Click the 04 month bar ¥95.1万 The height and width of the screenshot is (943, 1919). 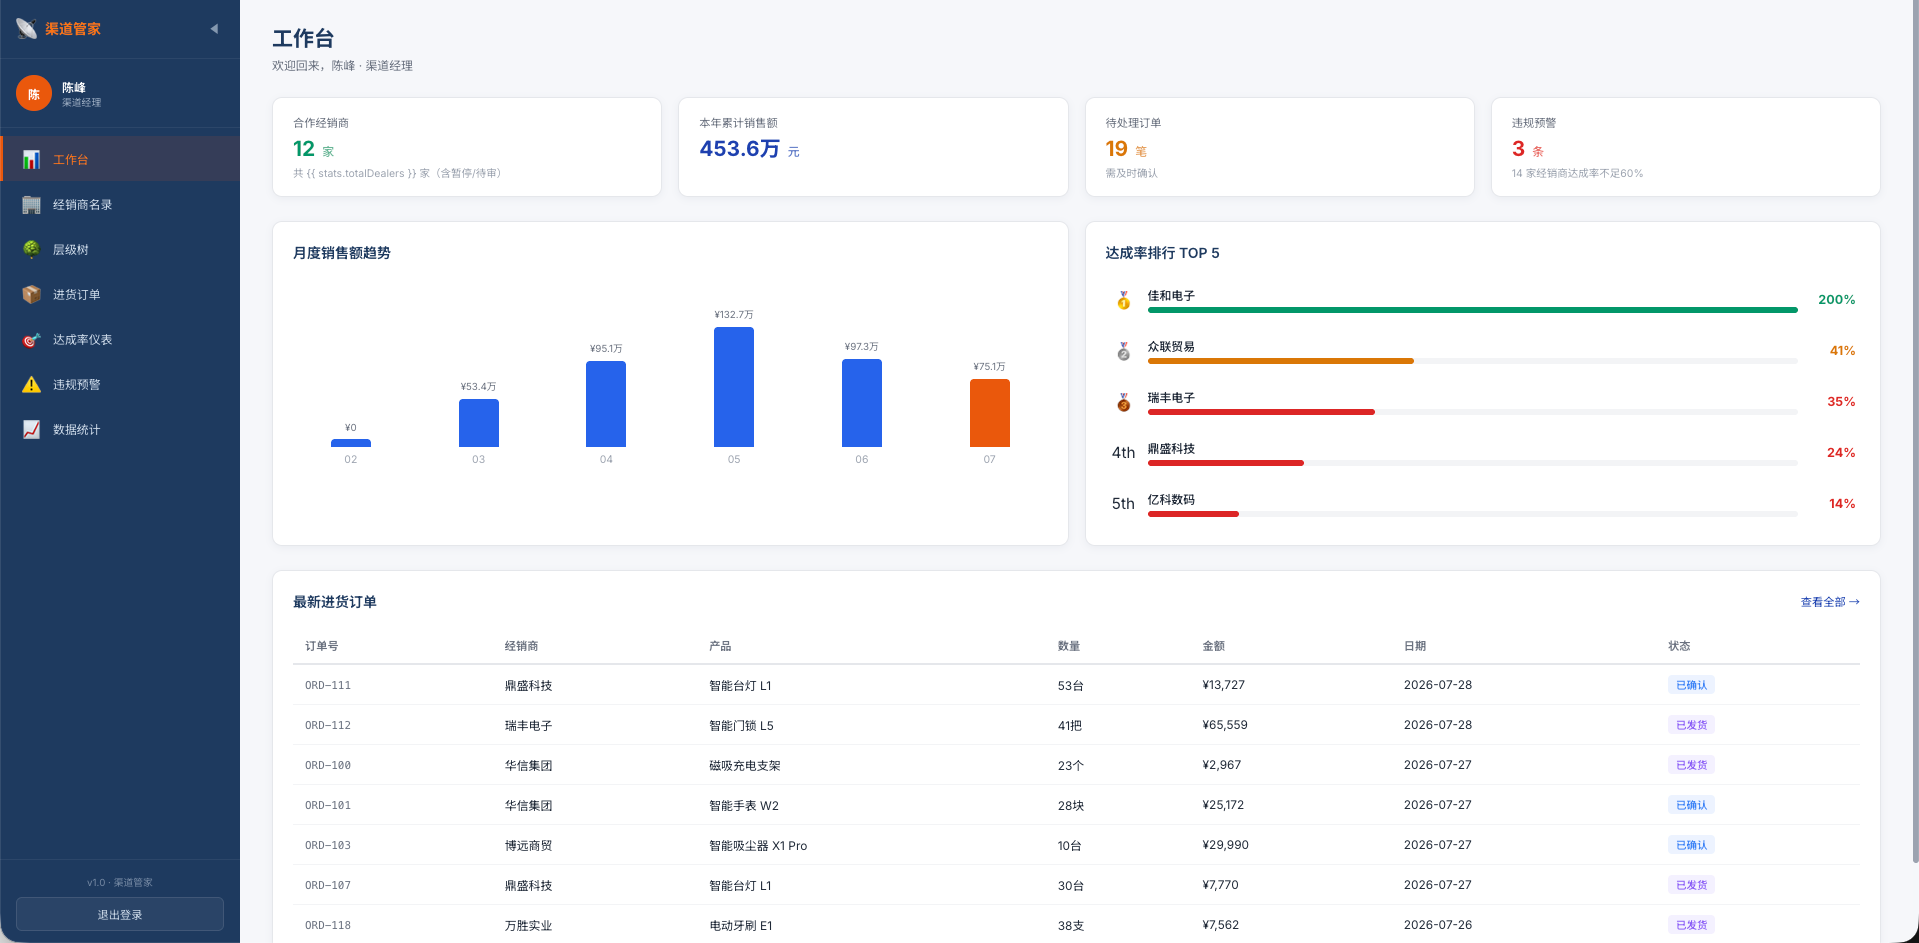tap(606, 404)
